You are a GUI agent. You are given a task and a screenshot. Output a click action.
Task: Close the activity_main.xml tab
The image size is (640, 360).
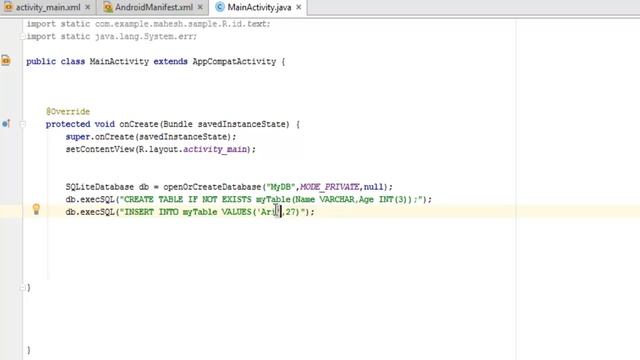pos(87,7)
